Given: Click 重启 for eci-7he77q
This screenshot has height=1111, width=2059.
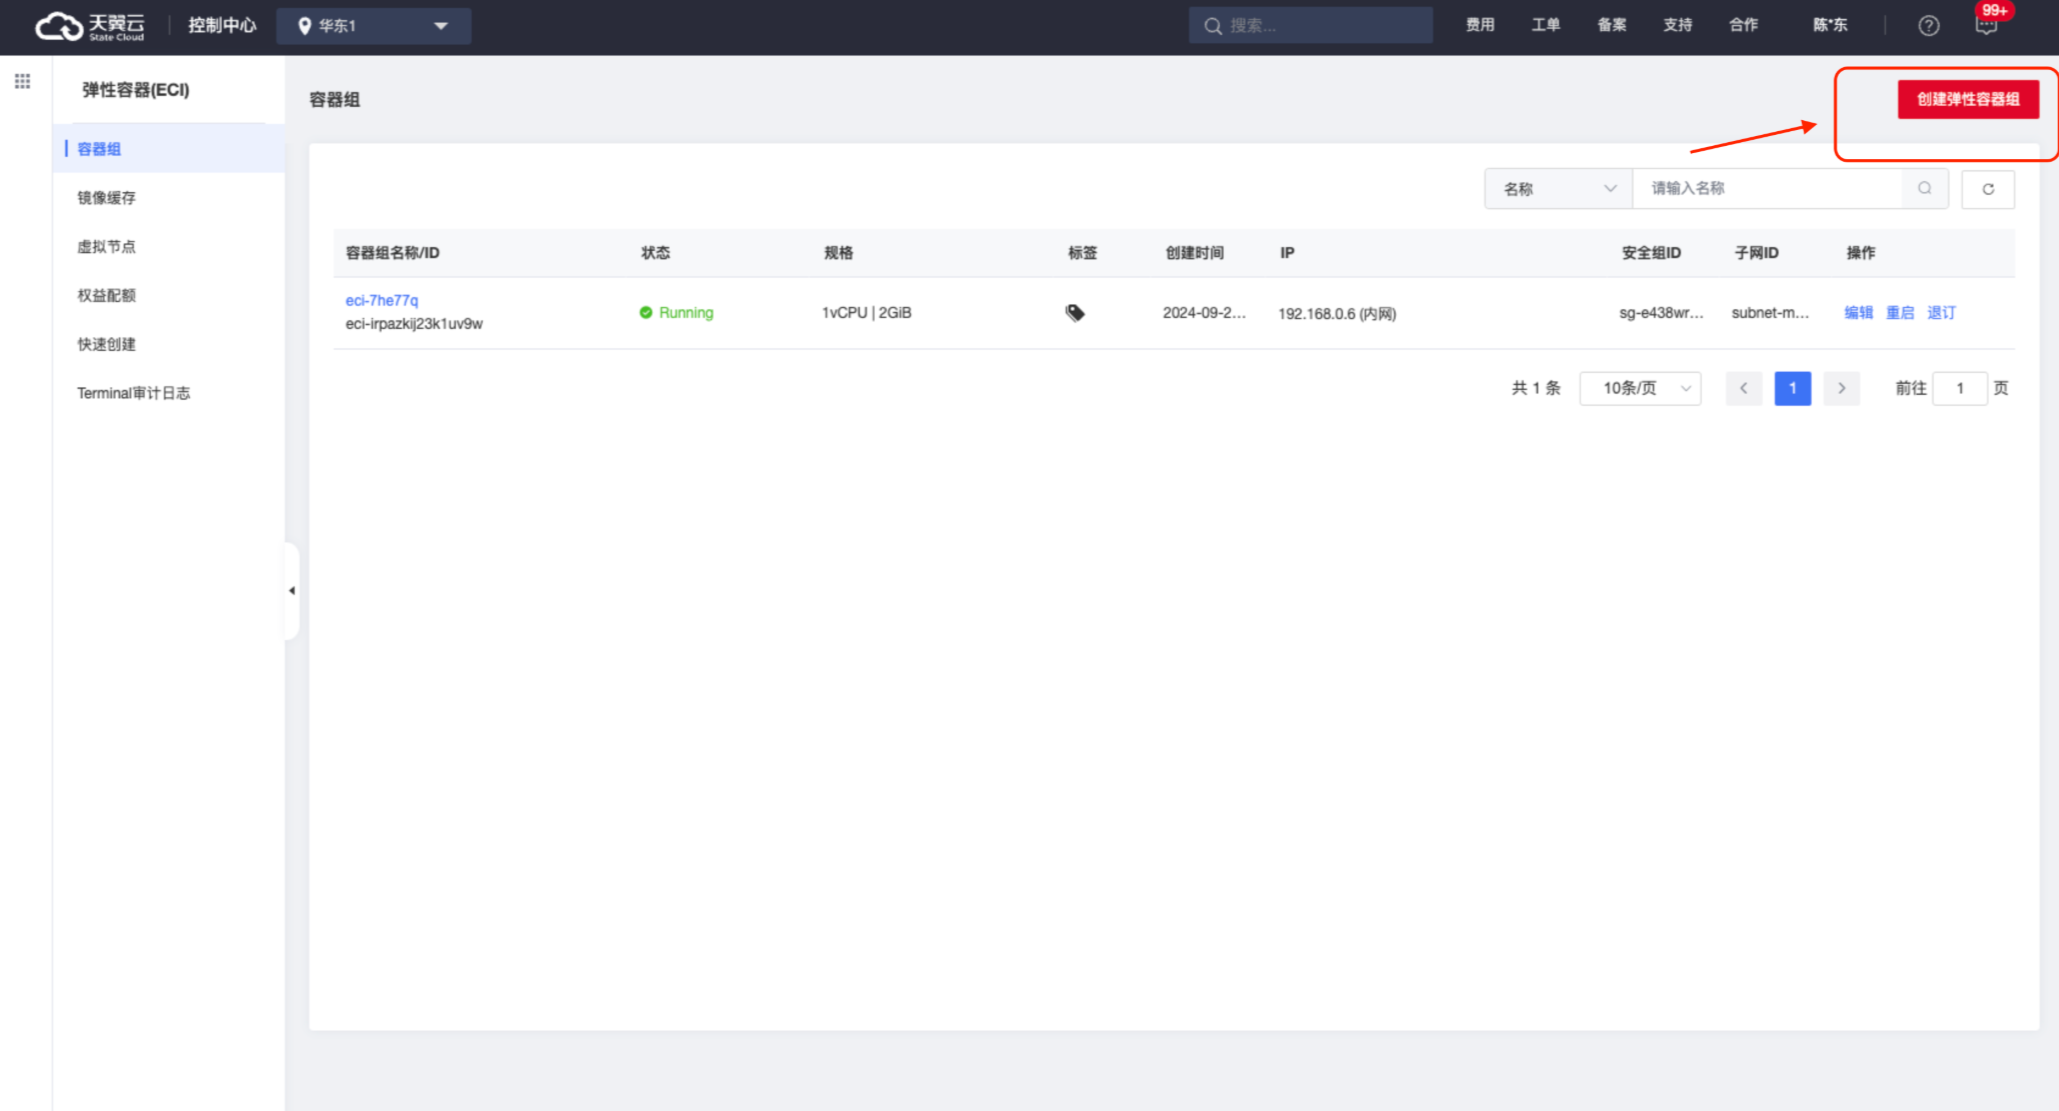Looking at the screenshot, I should 1900,313.
